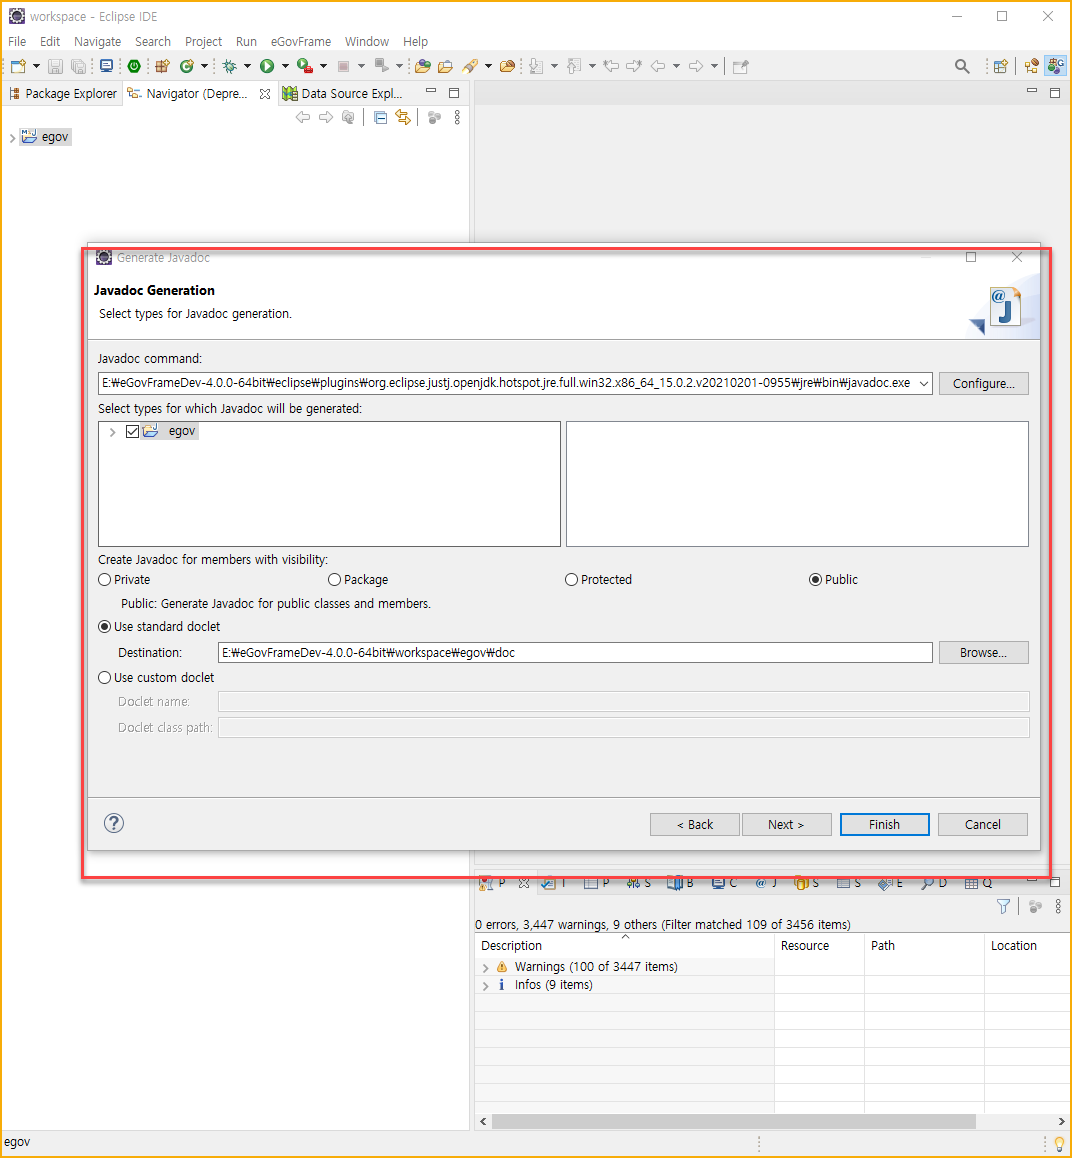This screenshot has width=1072, height=1158.
Task: Click the Save toolbar icon
Action: point(55,66)
